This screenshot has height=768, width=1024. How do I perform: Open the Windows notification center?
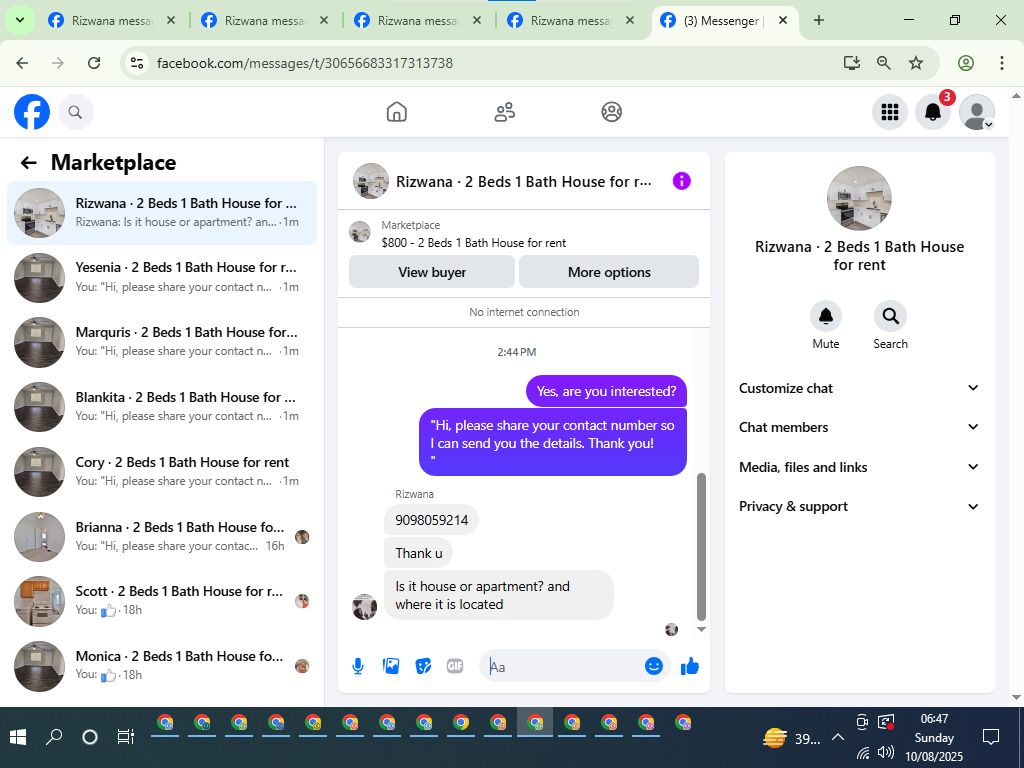(x=991, y=738)
